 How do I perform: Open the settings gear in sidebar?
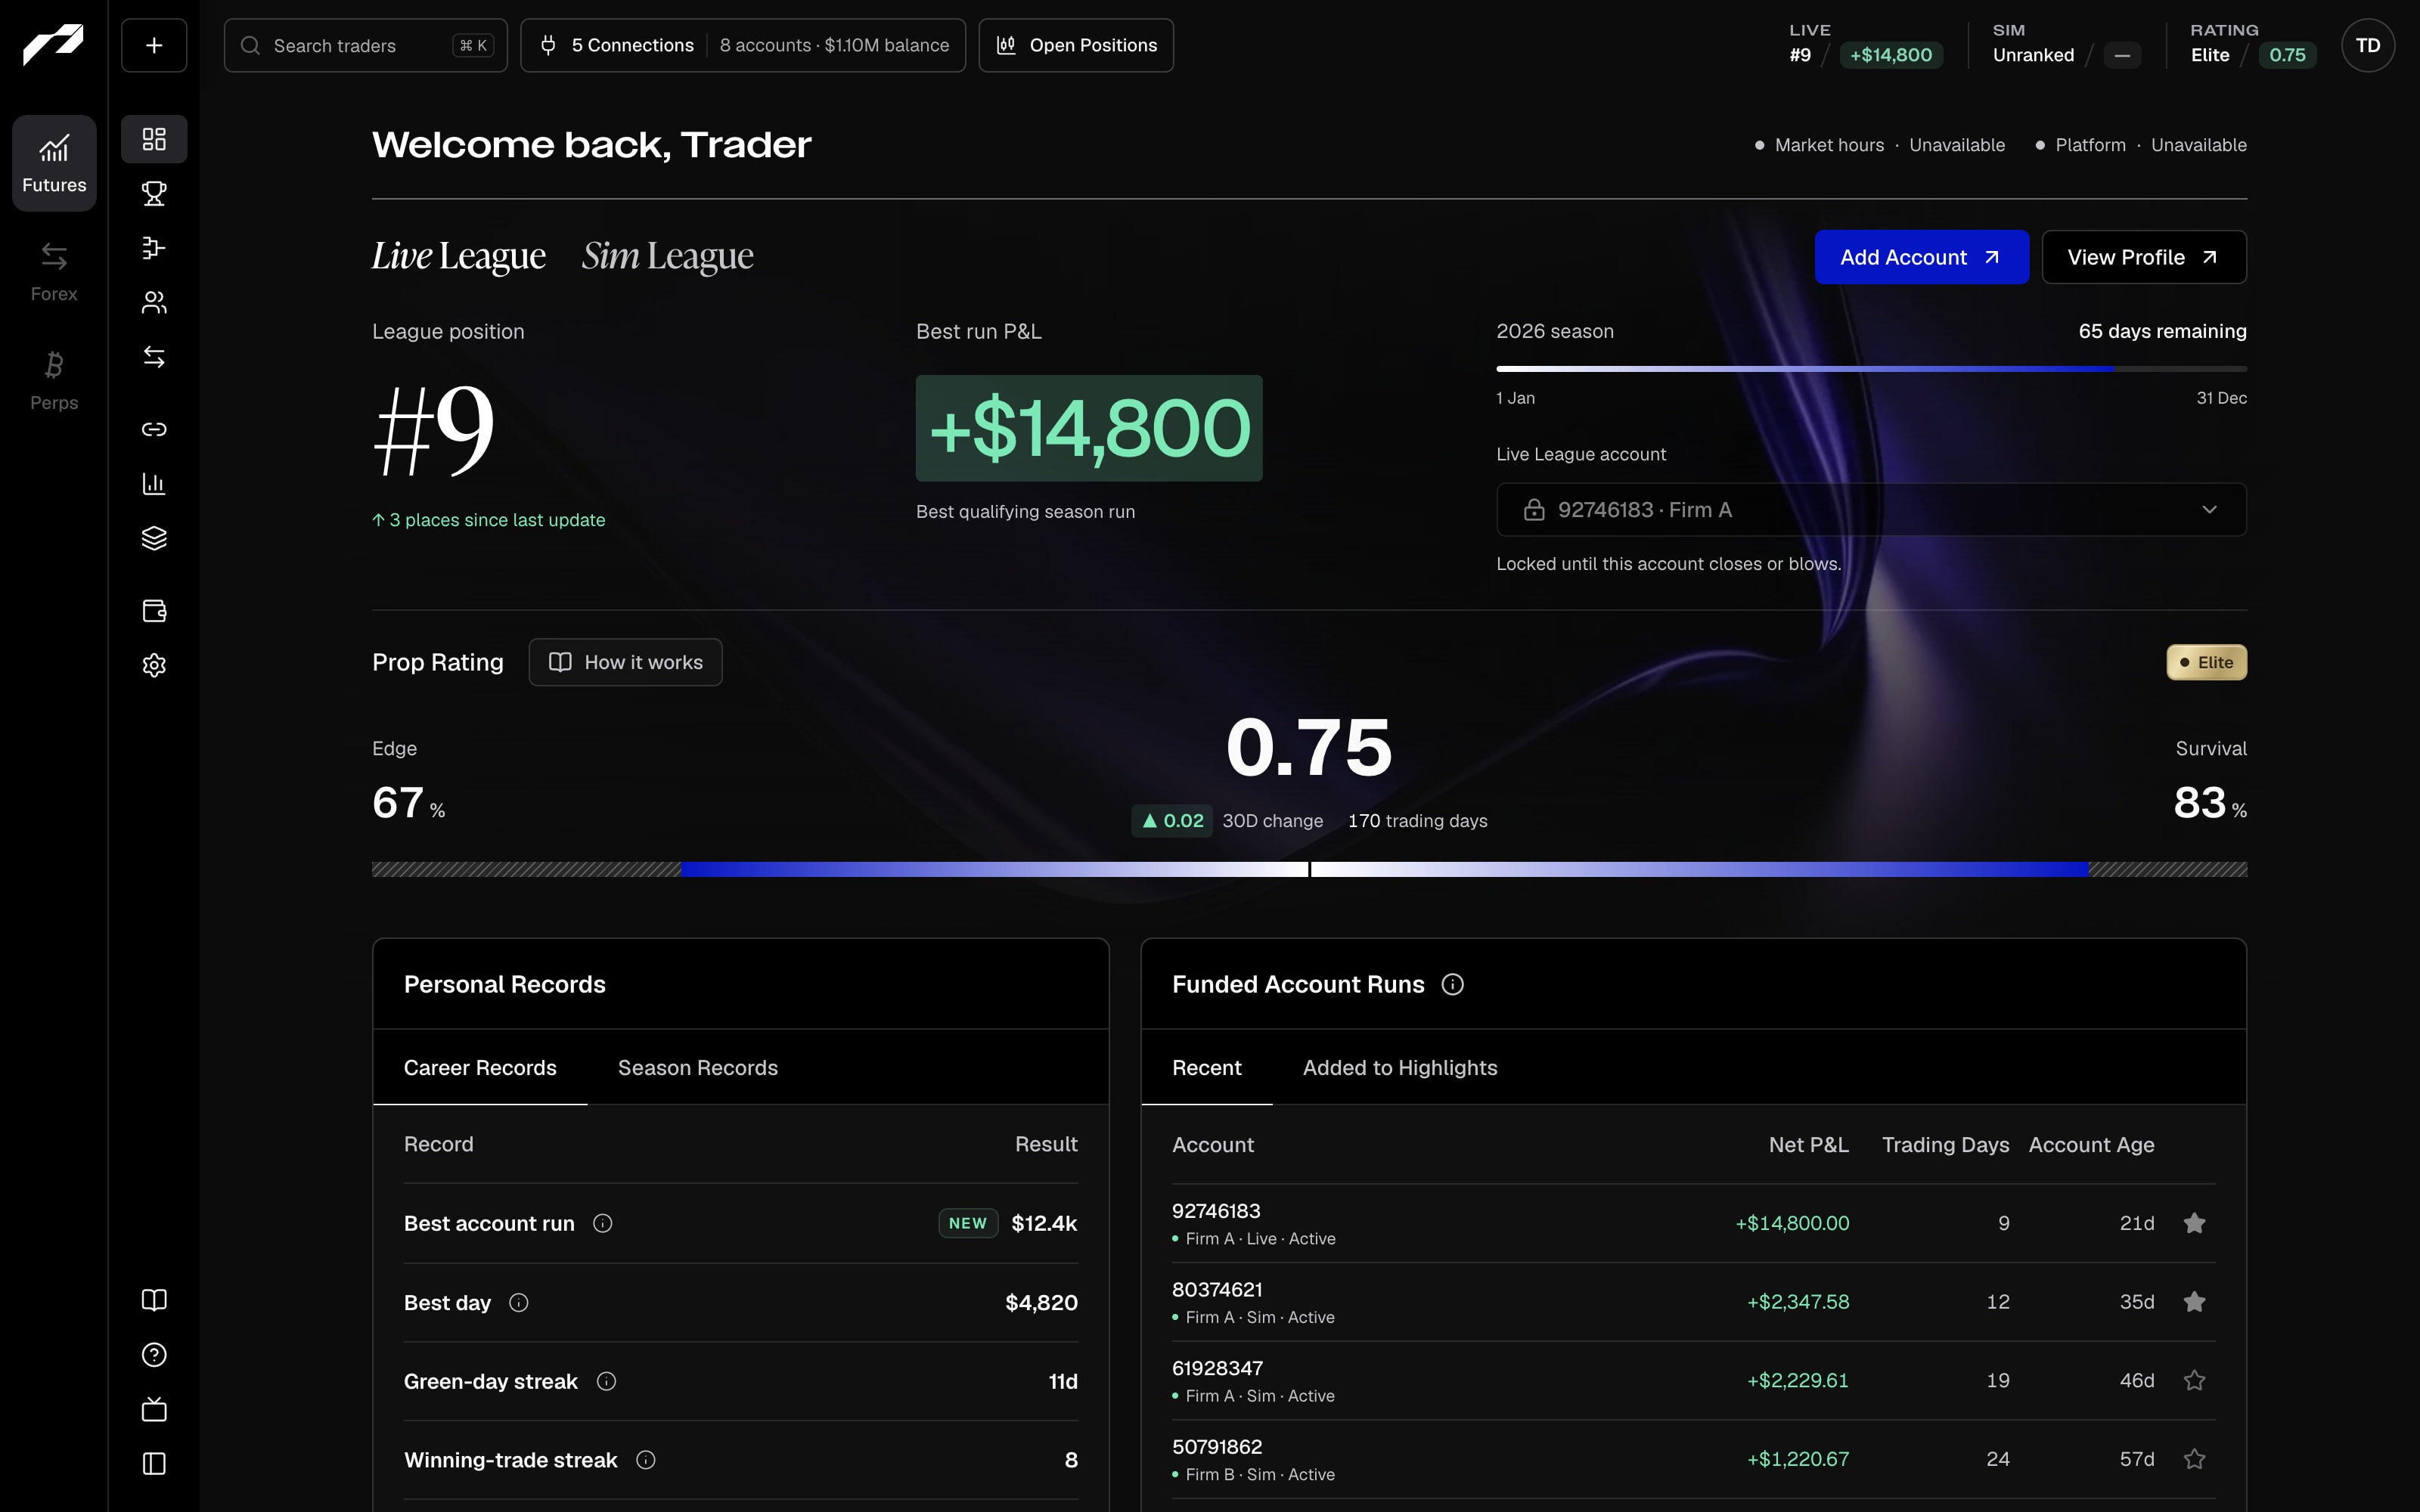click(x=154, y=665)
